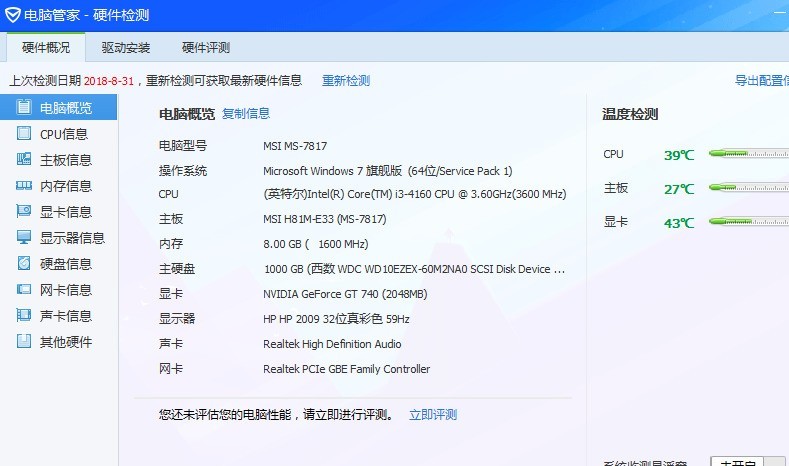This screenshot has width=789, height=466.
Task: Click the CPU temperature bar
Action: (748, 154)
